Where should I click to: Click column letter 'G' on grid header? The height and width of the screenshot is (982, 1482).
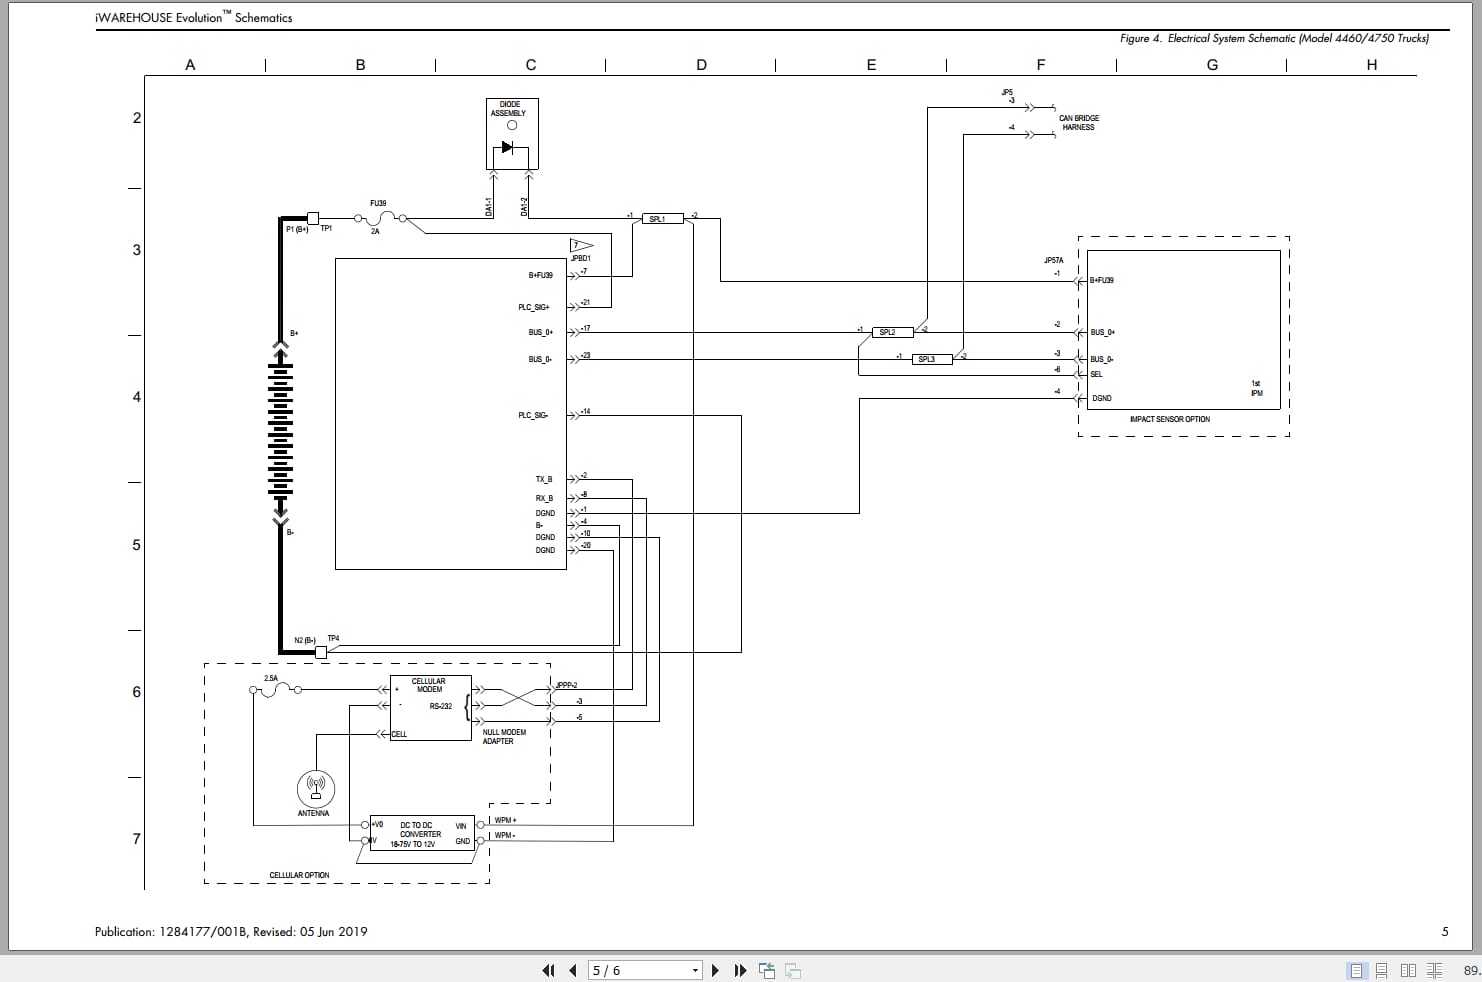(1212, 65)
